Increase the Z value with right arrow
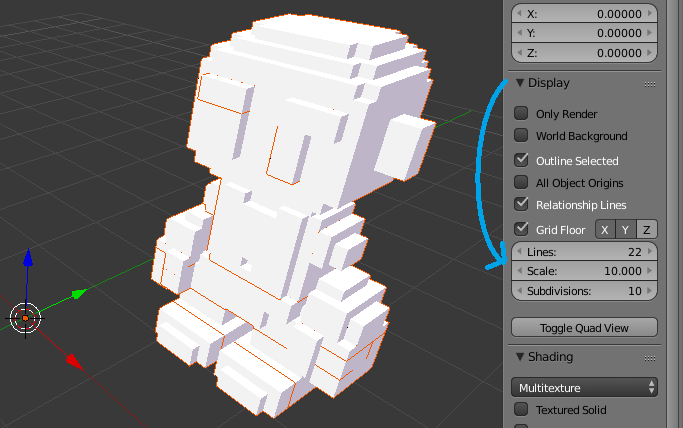This screenshot has width=683, height=428. tap(650, 52)
